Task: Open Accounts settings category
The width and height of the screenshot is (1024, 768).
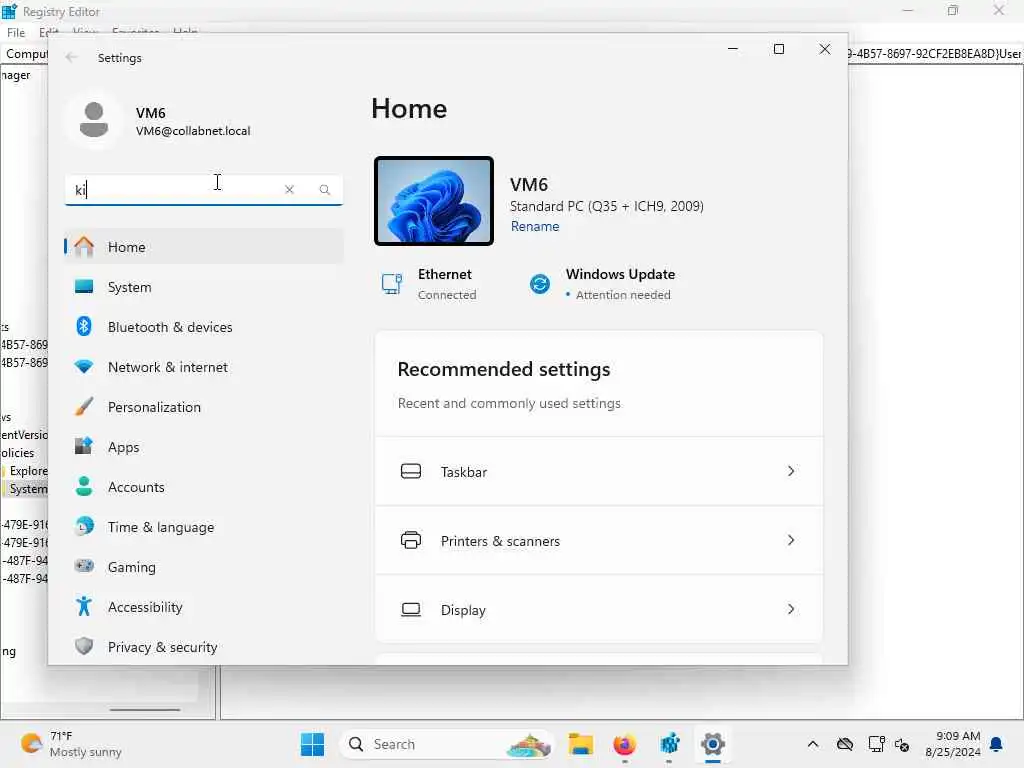Action: coord(204,487)
